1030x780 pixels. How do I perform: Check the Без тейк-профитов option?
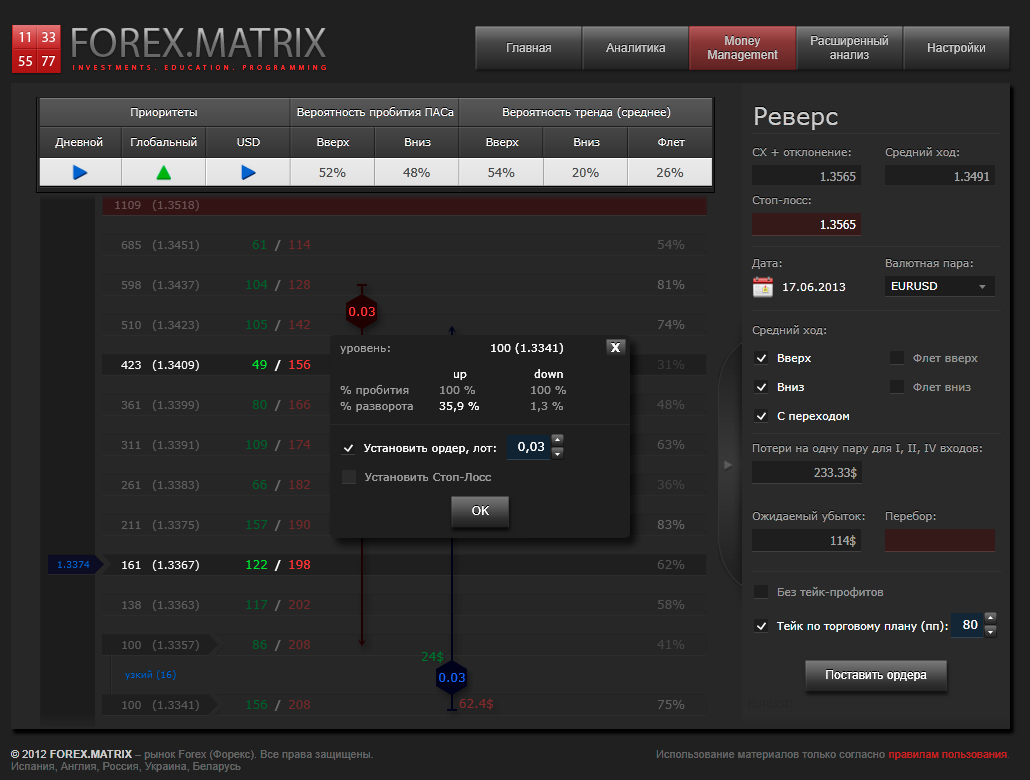(761, 592)
